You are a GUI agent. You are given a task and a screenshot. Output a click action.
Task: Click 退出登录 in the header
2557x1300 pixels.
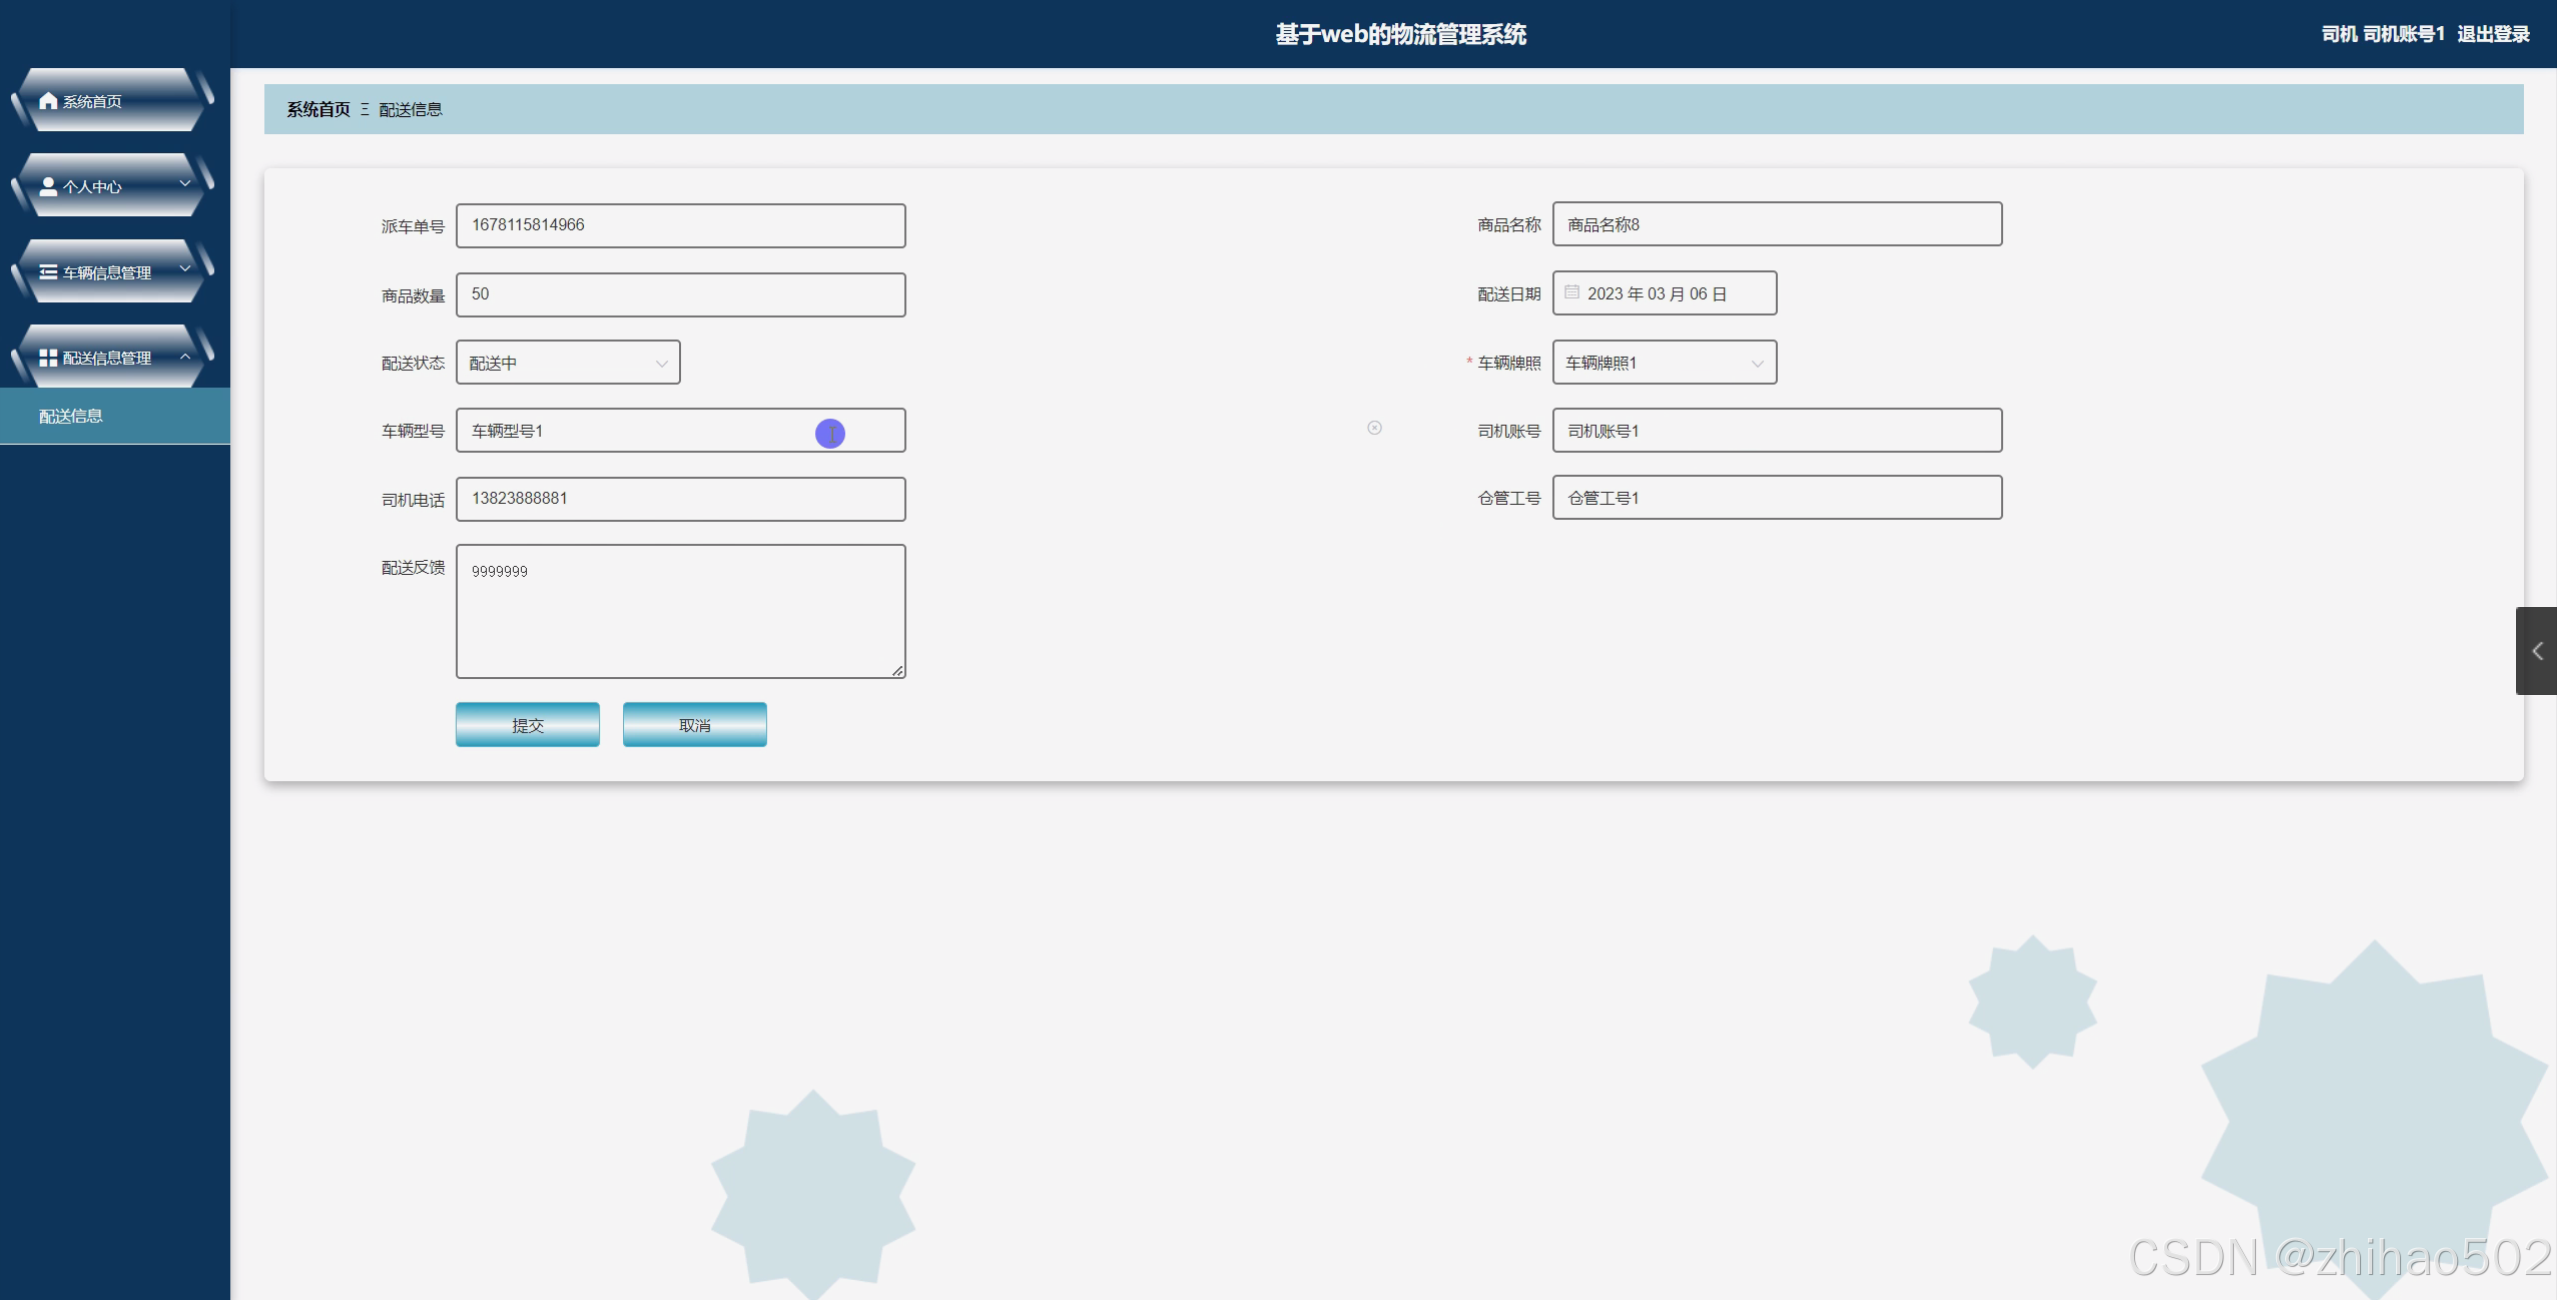click(x=2493, y=35)
